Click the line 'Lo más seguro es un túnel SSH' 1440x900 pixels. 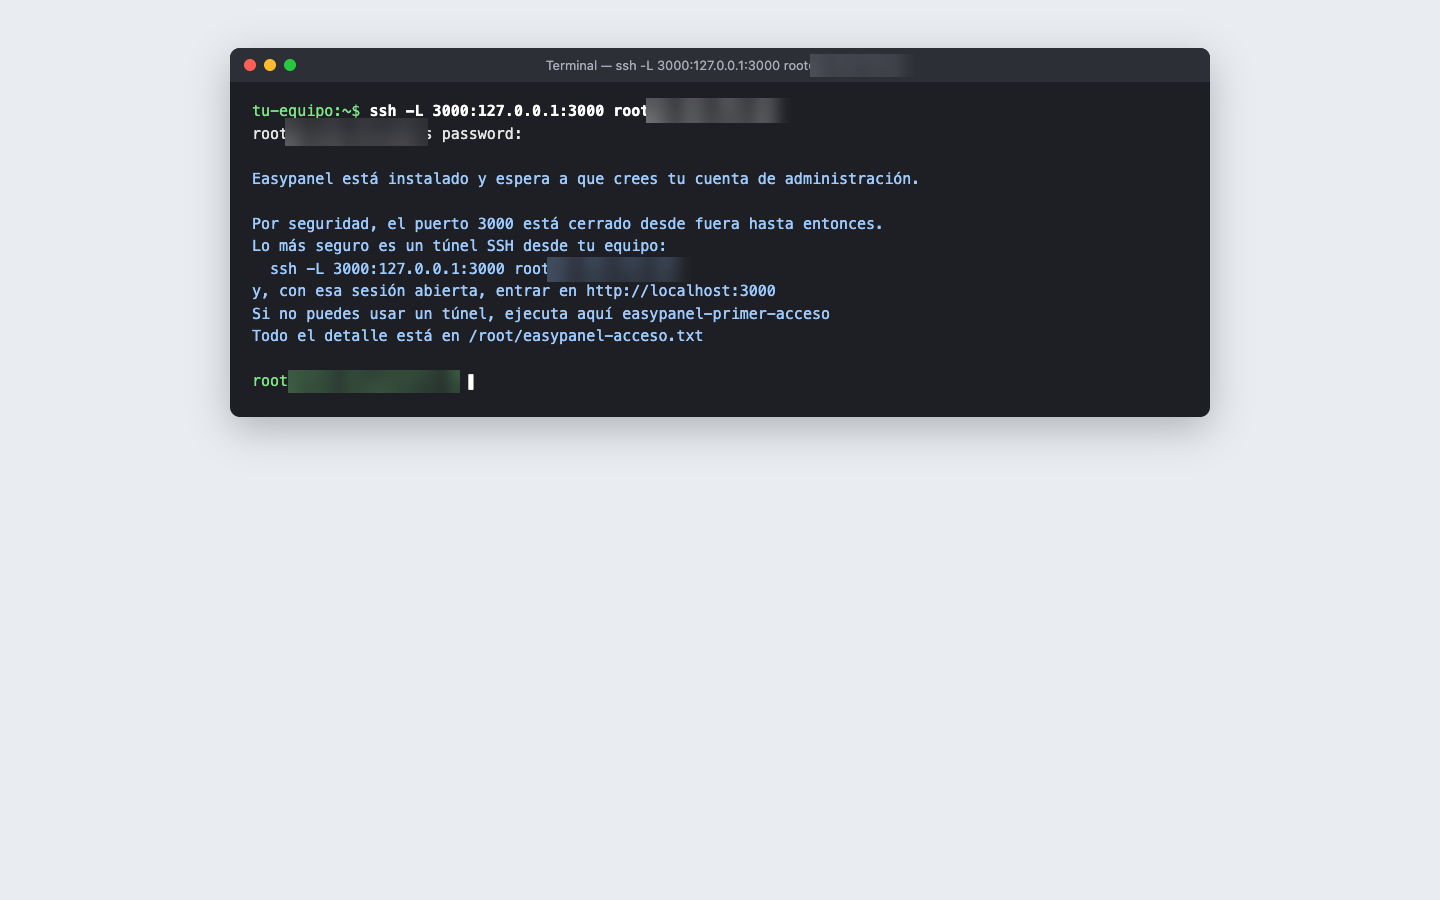pos(459,246)
